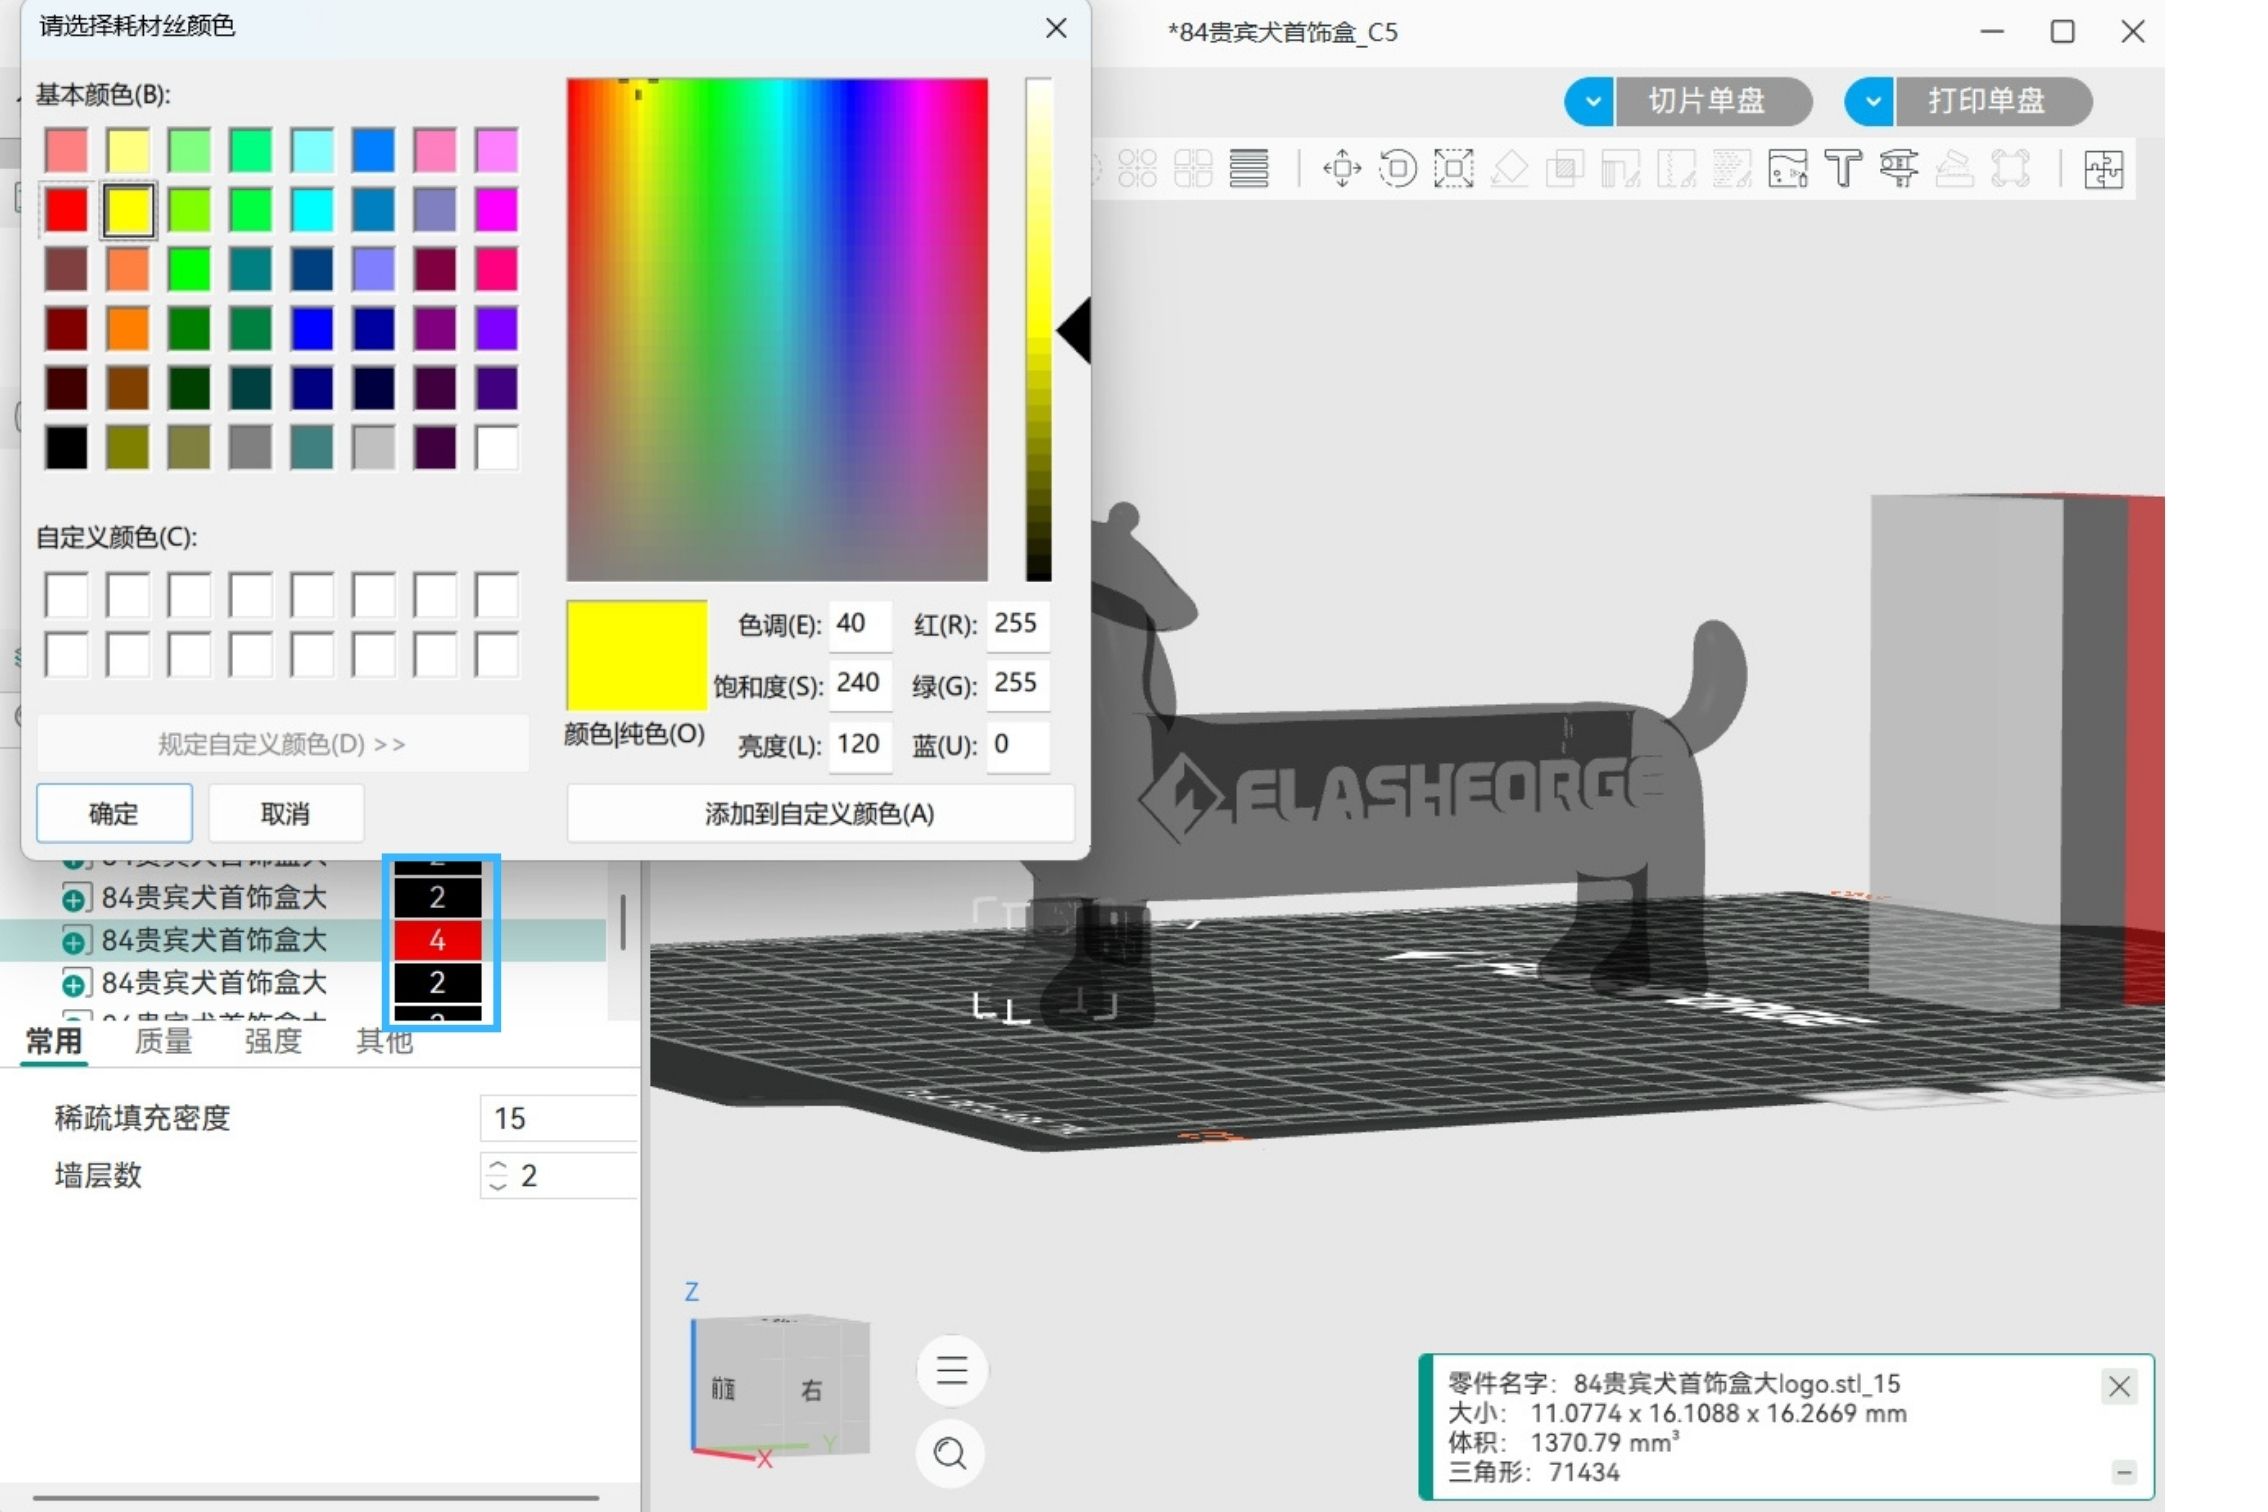Open the overlapping-squares boolean tool
Viewport: 2268px width, 1512px height.
click(1565, 168)
